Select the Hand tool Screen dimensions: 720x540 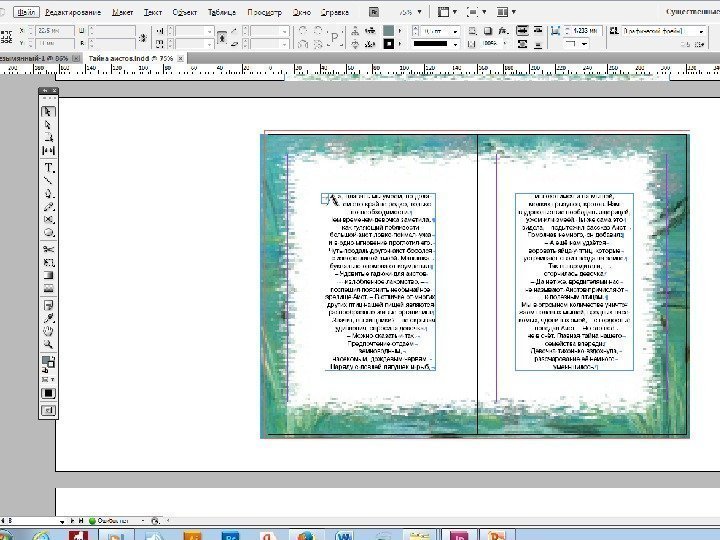click(48, 331)
